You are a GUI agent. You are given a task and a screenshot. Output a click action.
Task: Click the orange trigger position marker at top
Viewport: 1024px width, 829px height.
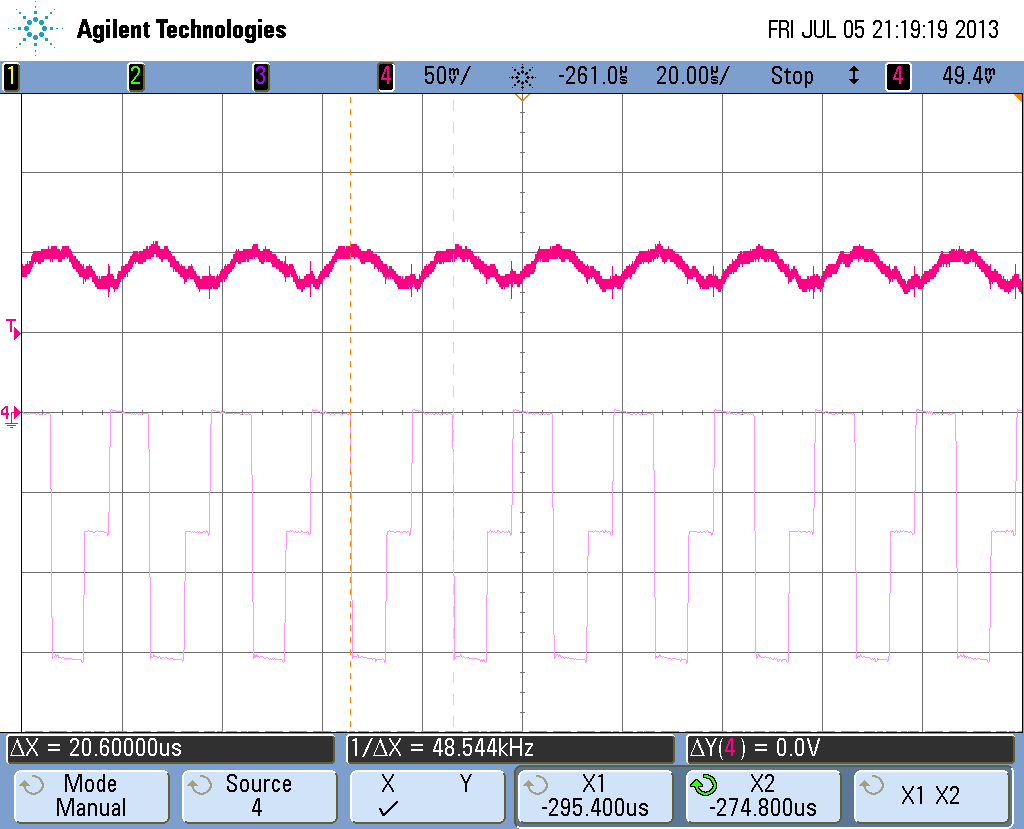coord(522,97)
